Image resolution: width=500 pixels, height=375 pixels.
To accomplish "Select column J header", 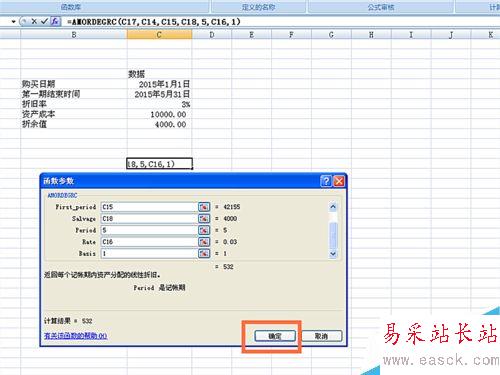I will click(451, 34).
